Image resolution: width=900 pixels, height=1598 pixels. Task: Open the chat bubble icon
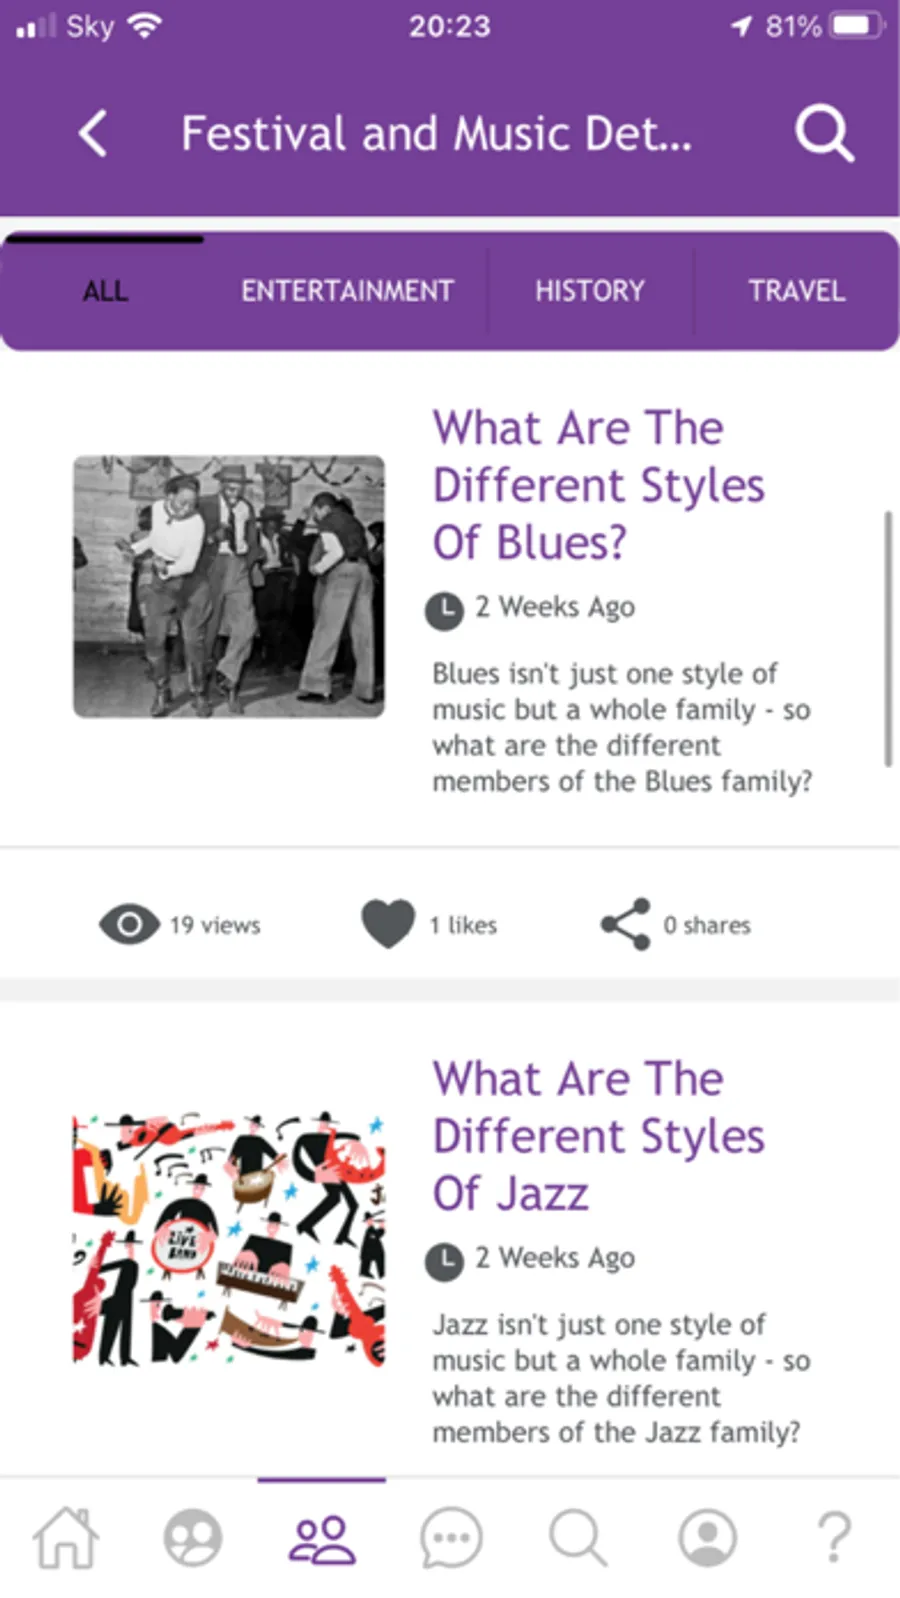(x=451, y=1538)
